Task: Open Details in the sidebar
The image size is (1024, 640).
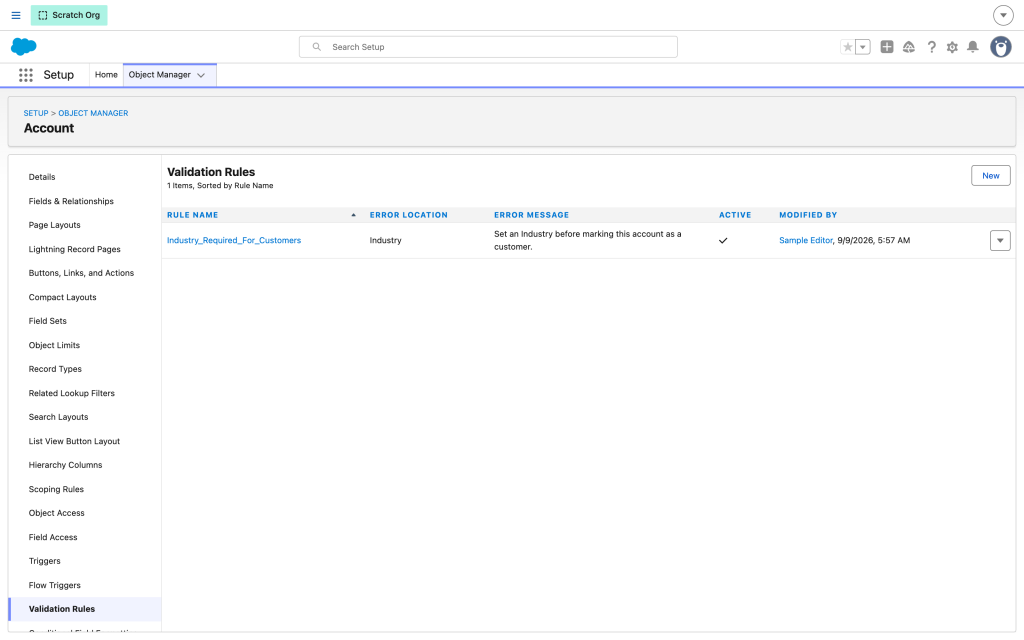Action: (42, 177)
